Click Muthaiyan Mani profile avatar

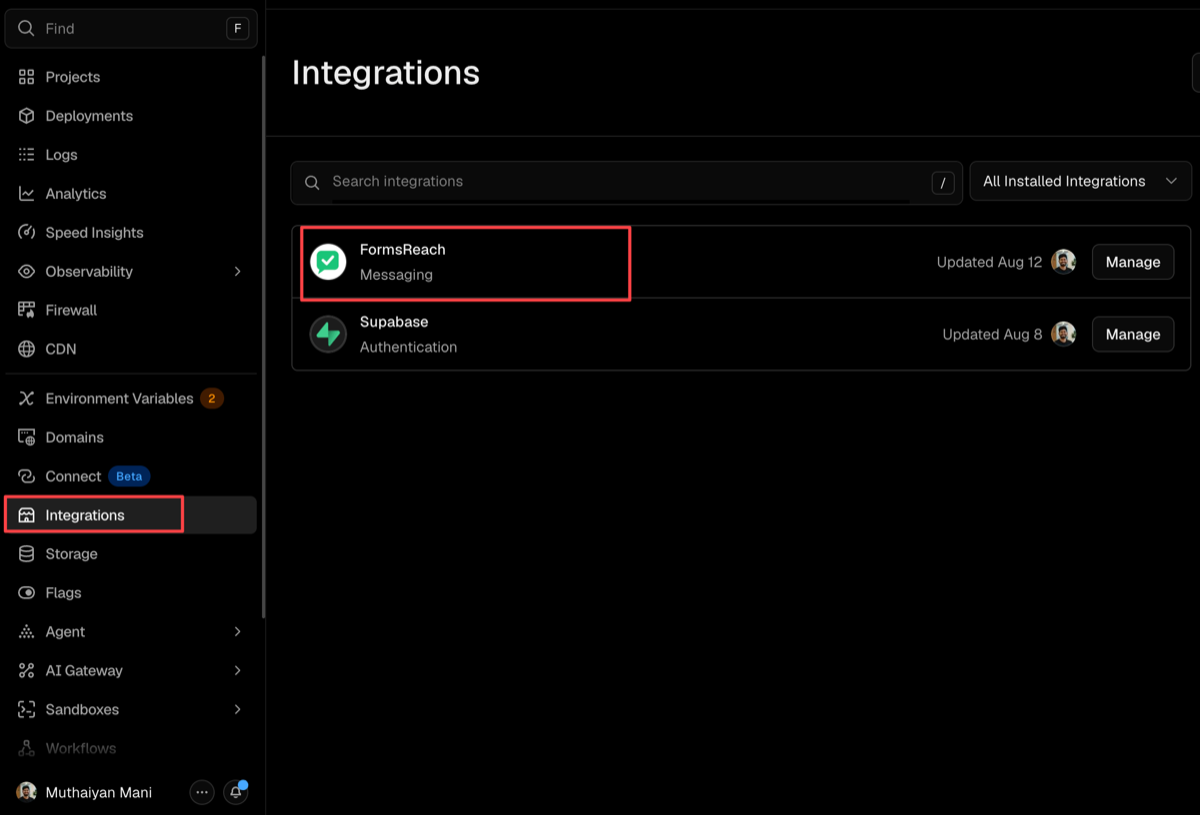point(26,792)
